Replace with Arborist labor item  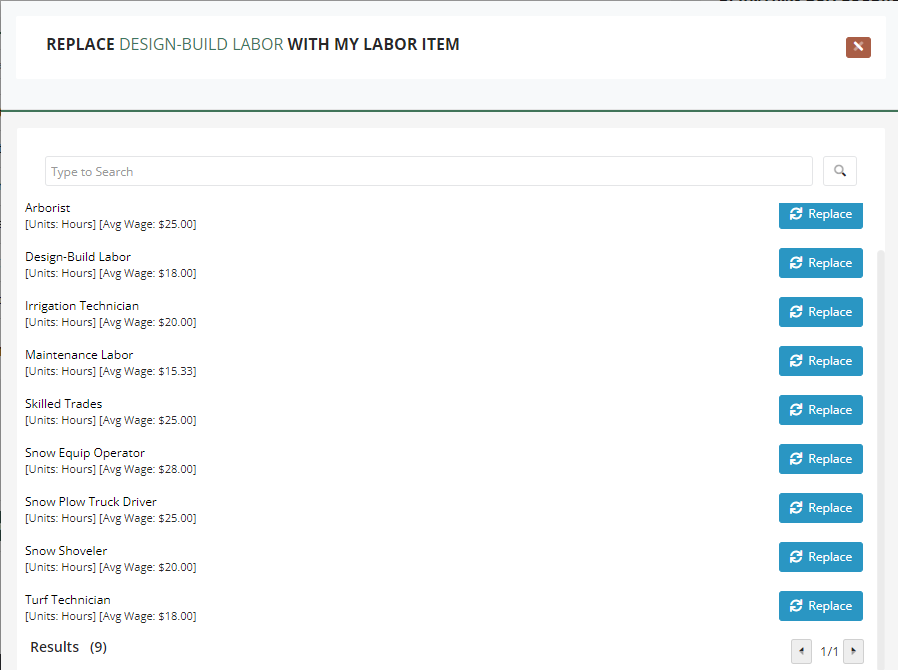(x=820, y=214)
